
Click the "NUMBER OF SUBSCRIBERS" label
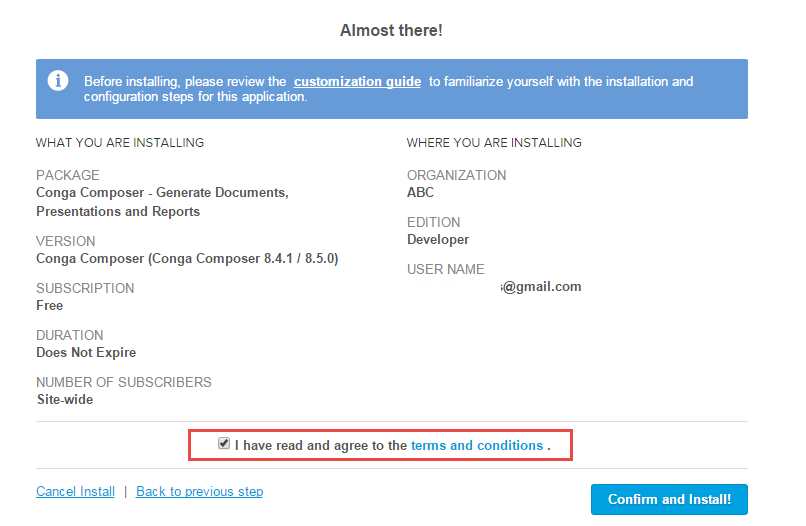pos(124,382)
